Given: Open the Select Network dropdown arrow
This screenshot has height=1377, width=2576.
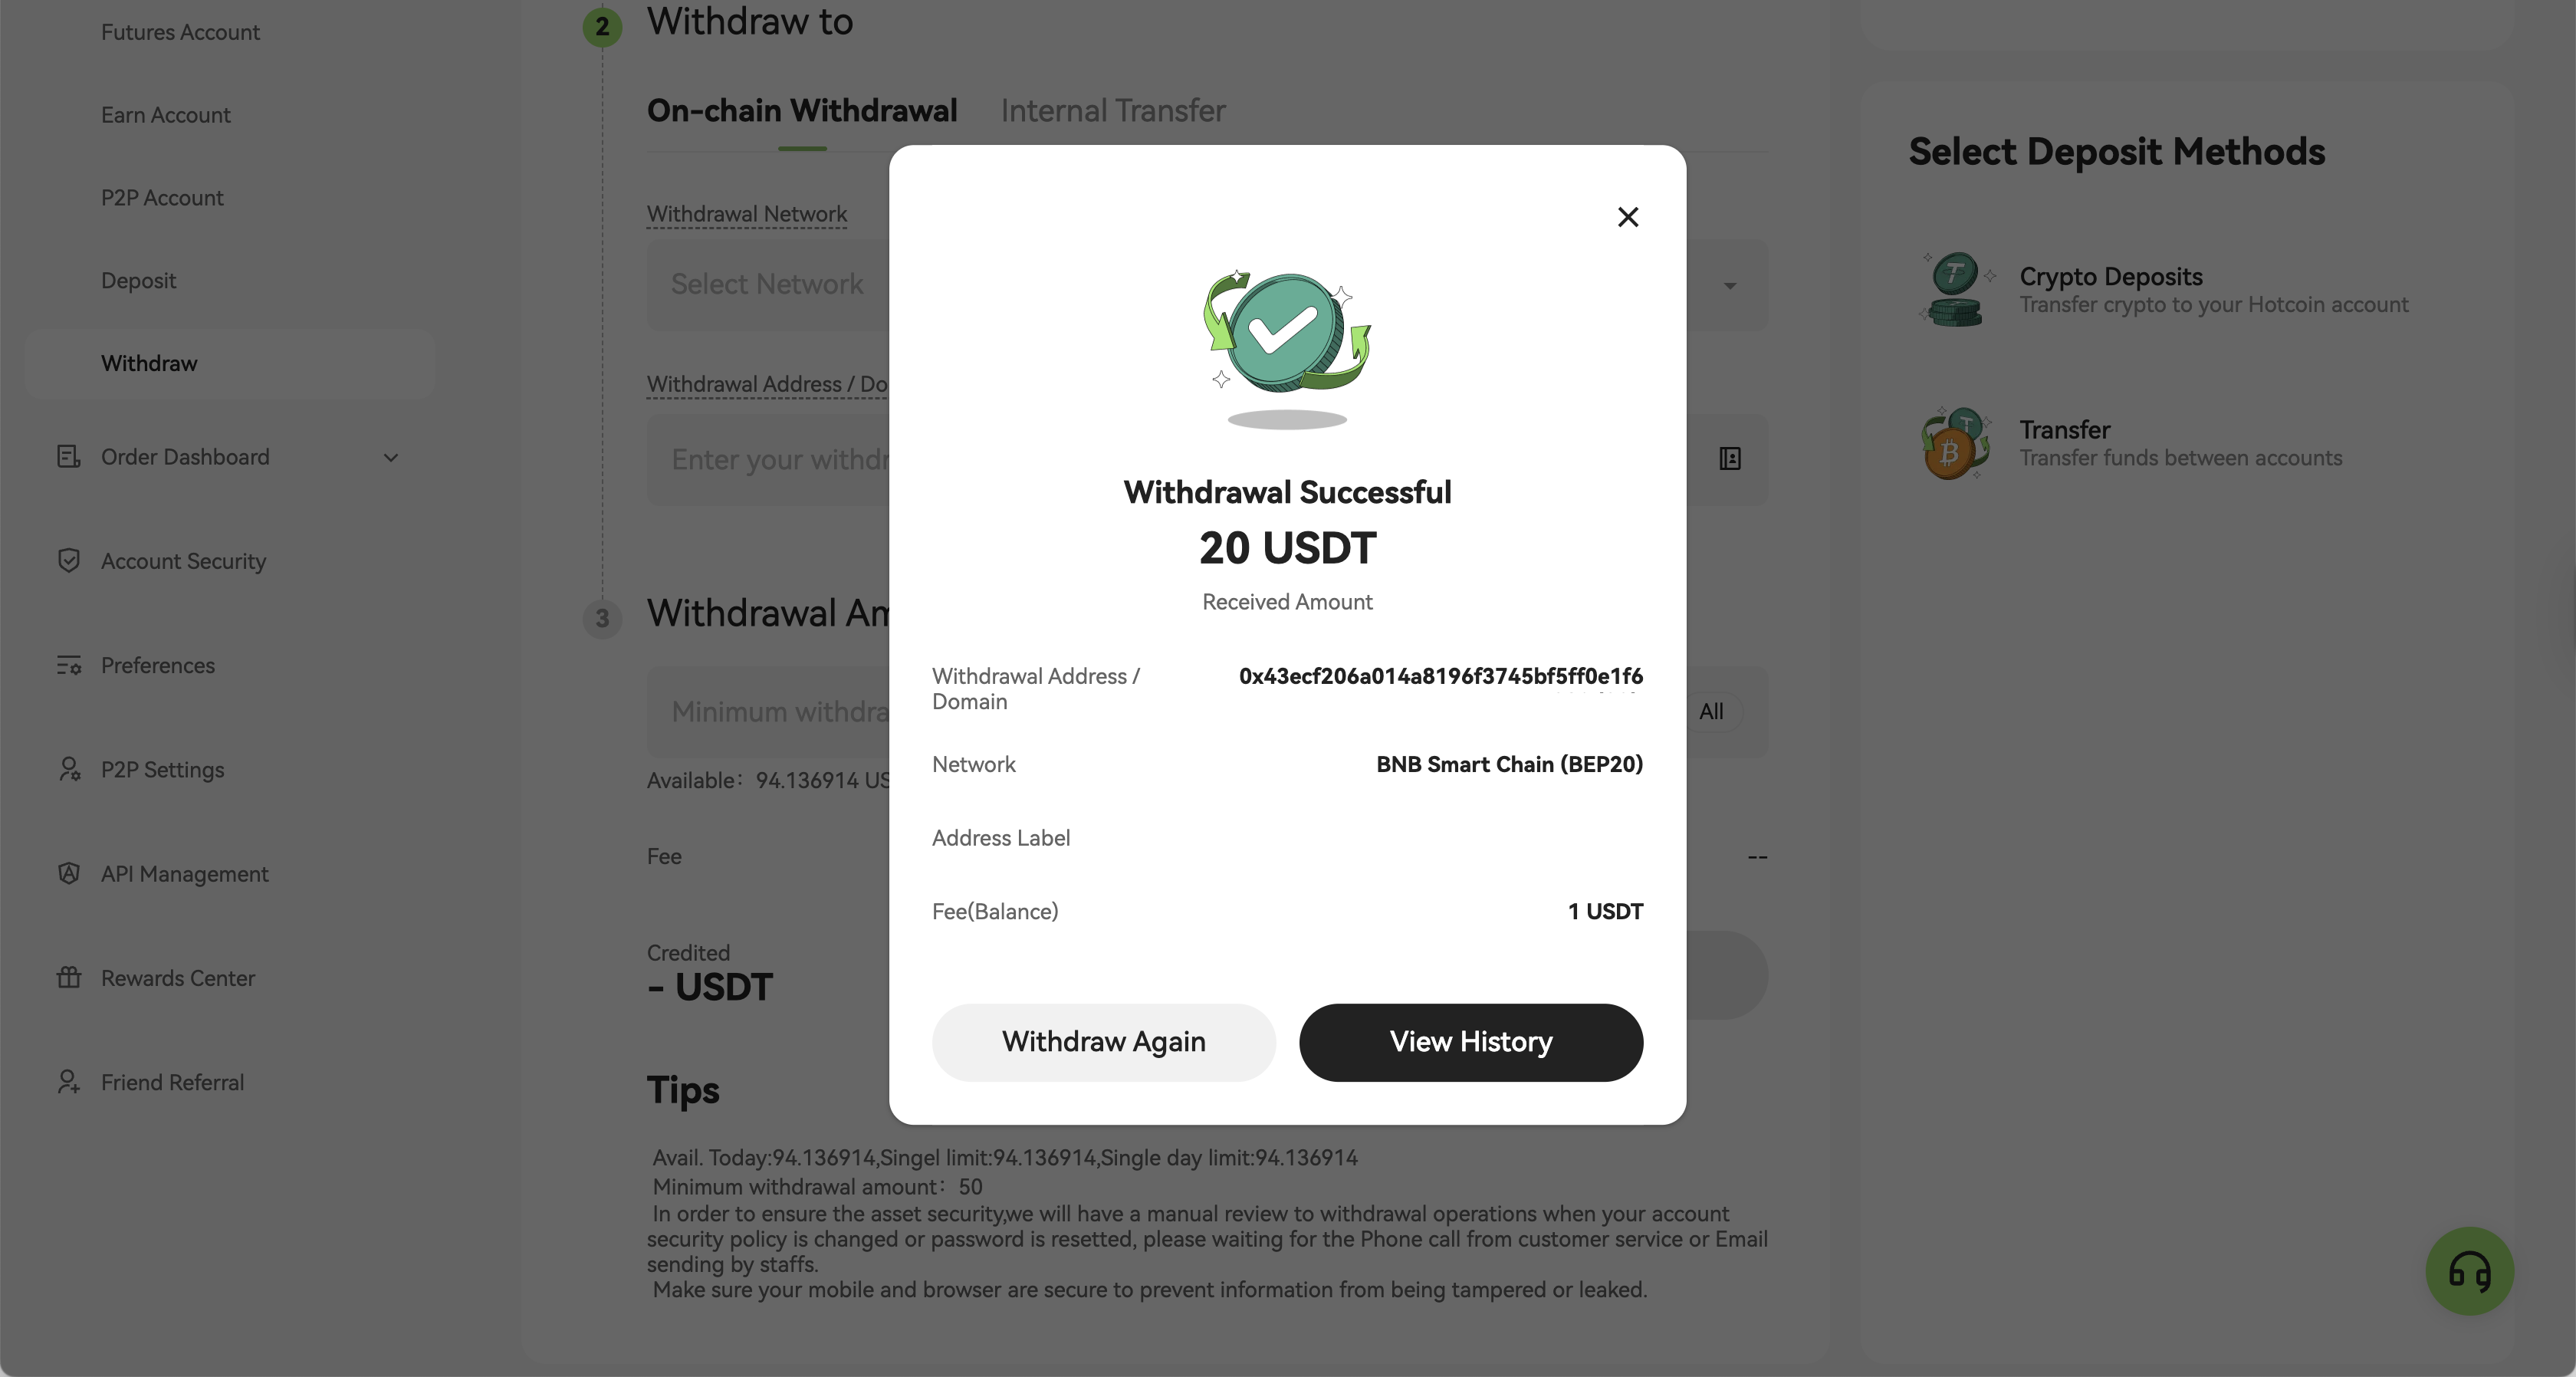Looking at the screenshot, I should 1730,286.
